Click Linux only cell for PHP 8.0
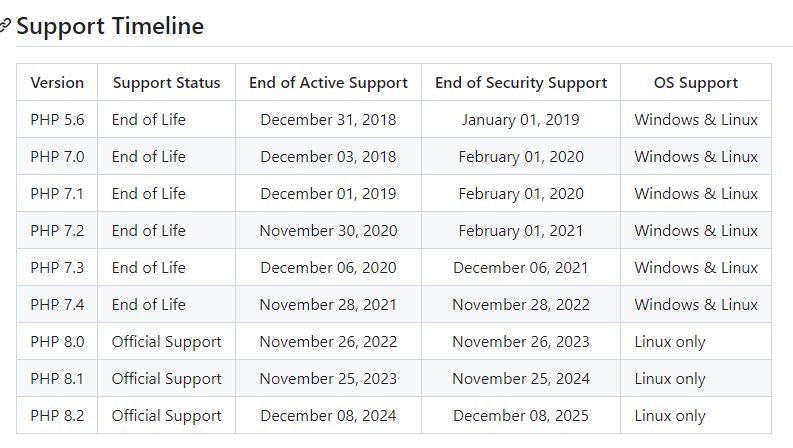The width and height of the screenshot is (793, 448). 670,342
